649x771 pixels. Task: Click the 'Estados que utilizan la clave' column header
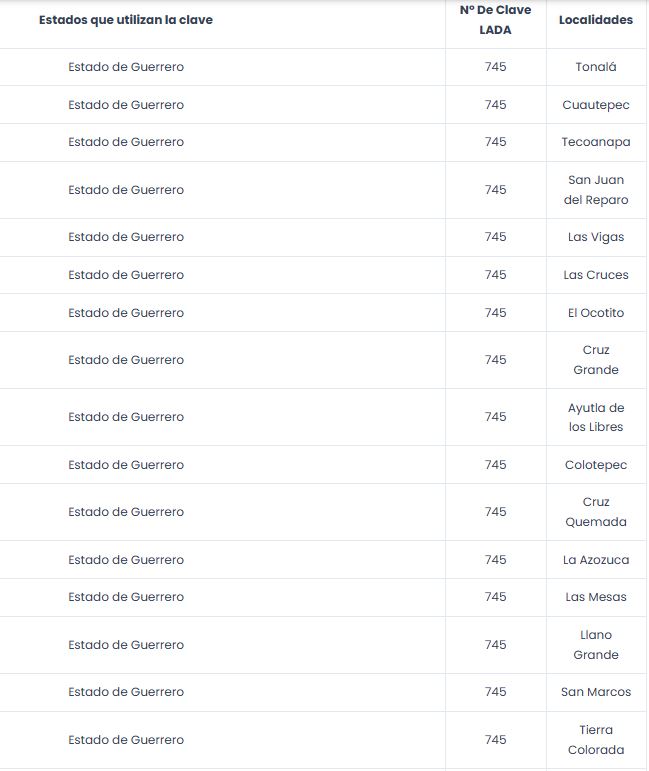(126, 20)
